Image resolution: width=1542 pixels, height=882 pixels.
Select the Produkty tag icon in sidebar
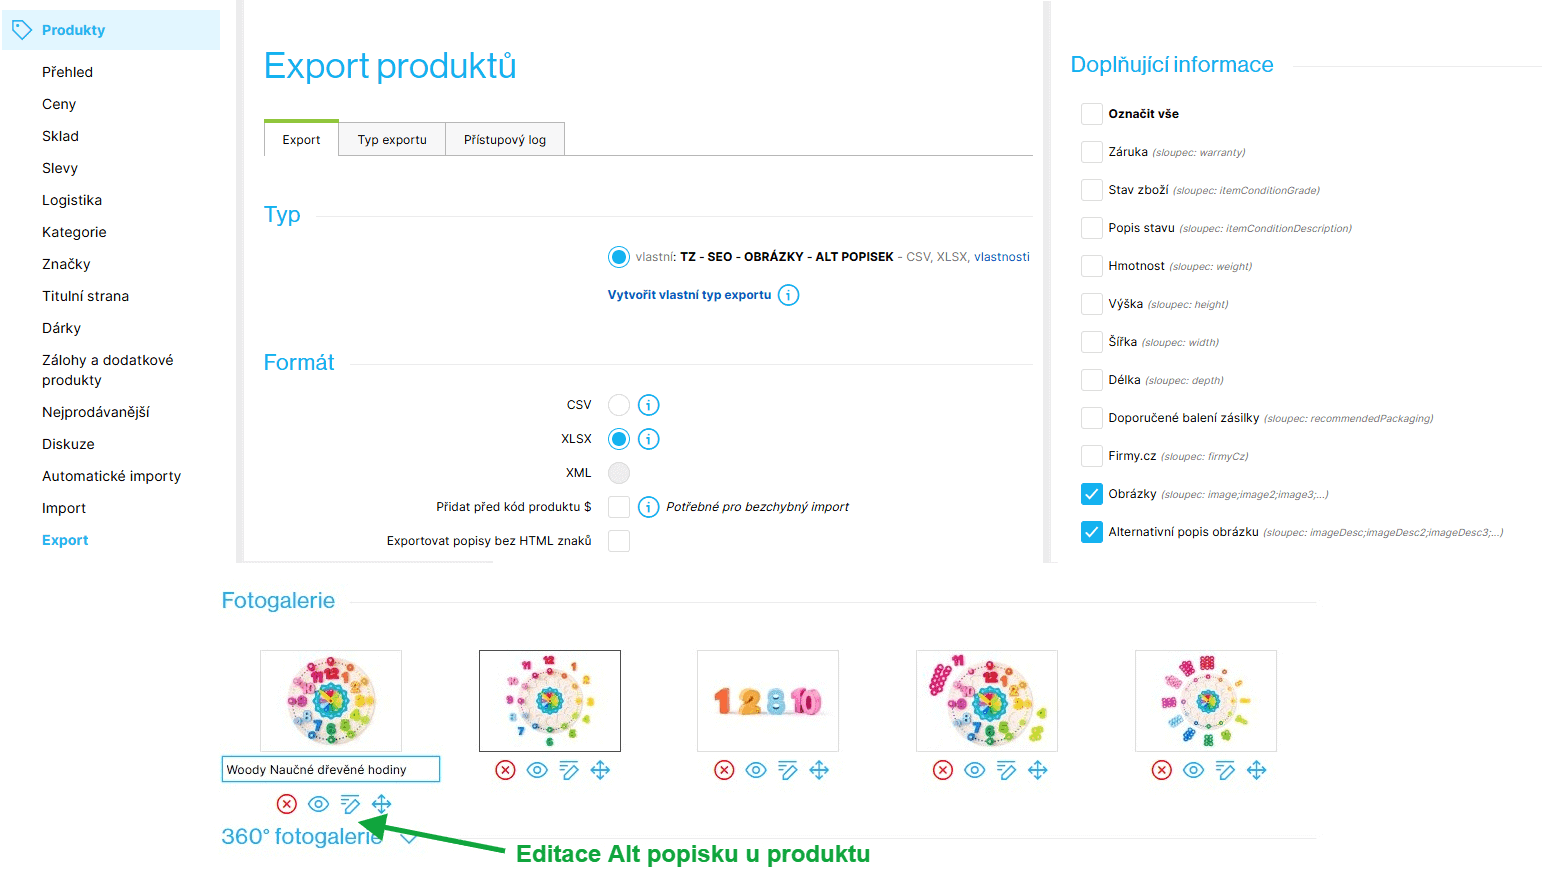click(20, 29)
